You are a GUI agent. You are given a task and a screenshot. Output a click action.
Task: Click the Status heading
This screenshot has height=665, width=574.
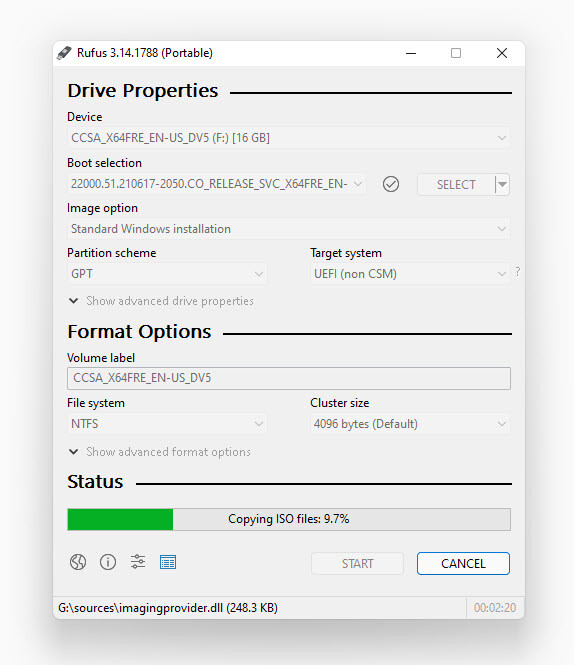point(95,482)
